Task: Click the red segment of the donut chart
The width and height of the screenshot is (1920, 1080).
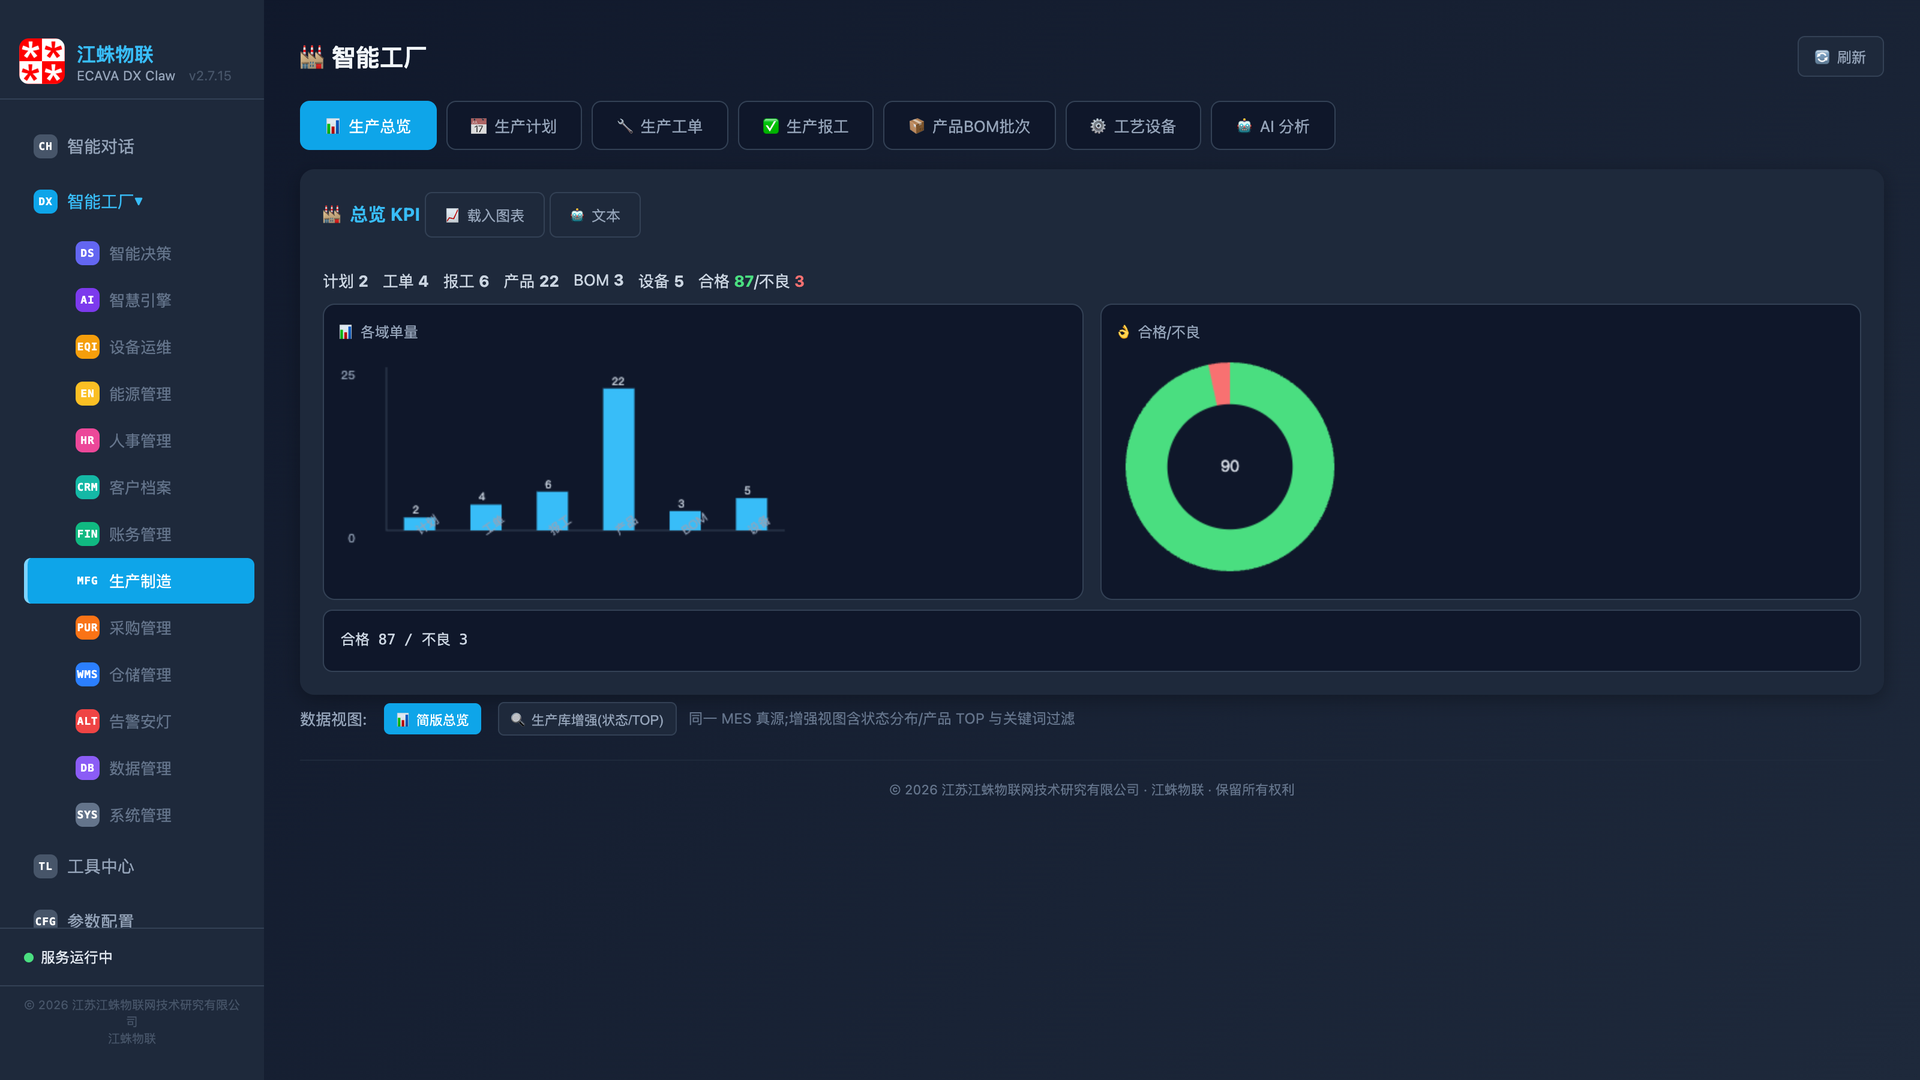Action: point(1220,384)
